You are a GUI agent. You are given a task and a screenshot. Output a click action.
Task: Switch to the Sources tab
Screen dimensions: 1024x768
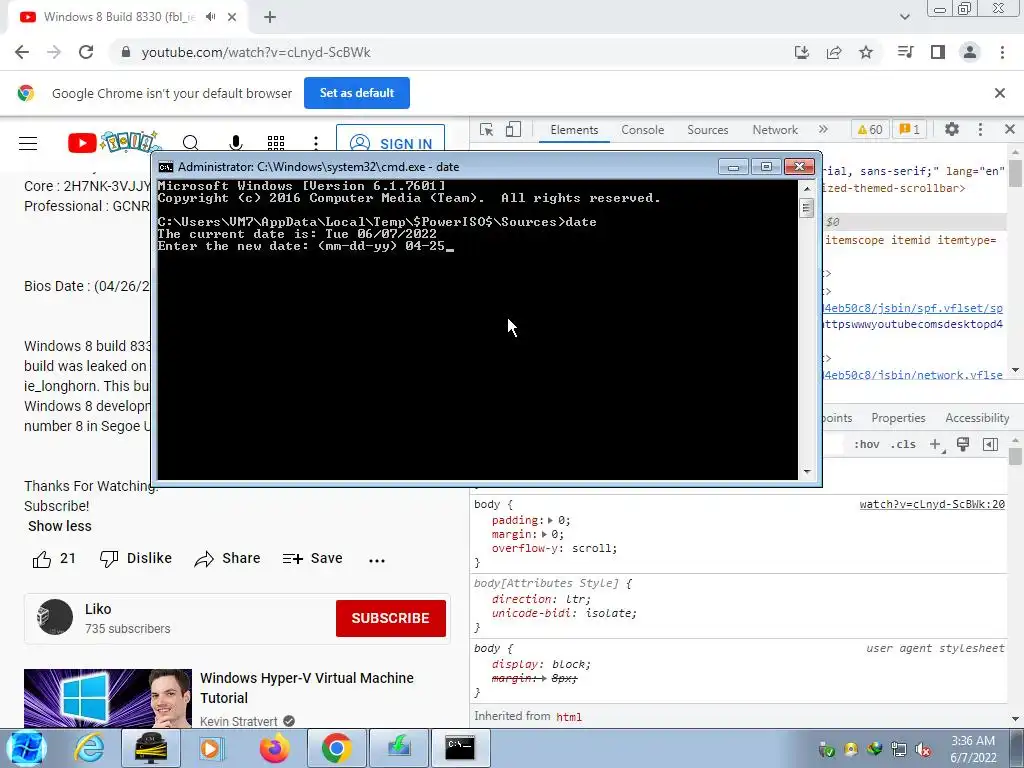pos(707,130)
